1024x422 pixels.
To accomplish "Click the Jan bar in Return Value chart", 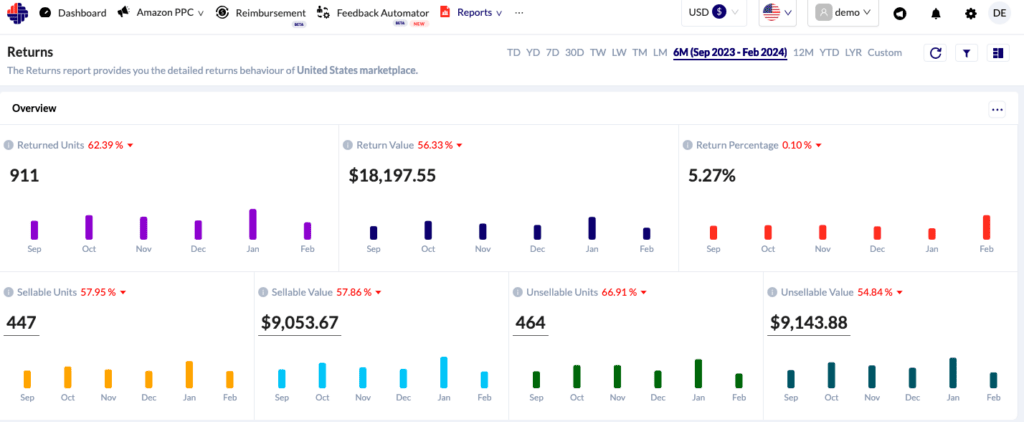I will click(592, 228).
